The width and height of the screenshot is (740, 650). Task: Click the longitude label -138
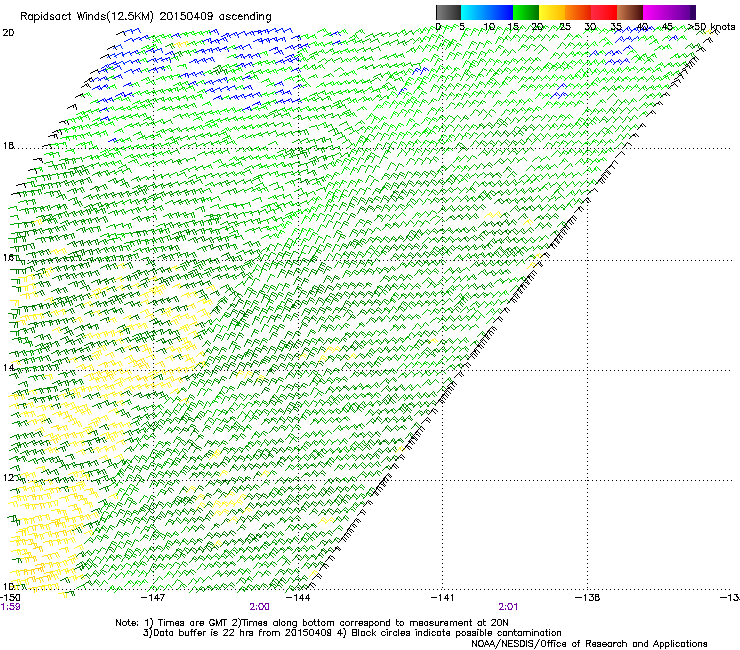coord(588,598)
